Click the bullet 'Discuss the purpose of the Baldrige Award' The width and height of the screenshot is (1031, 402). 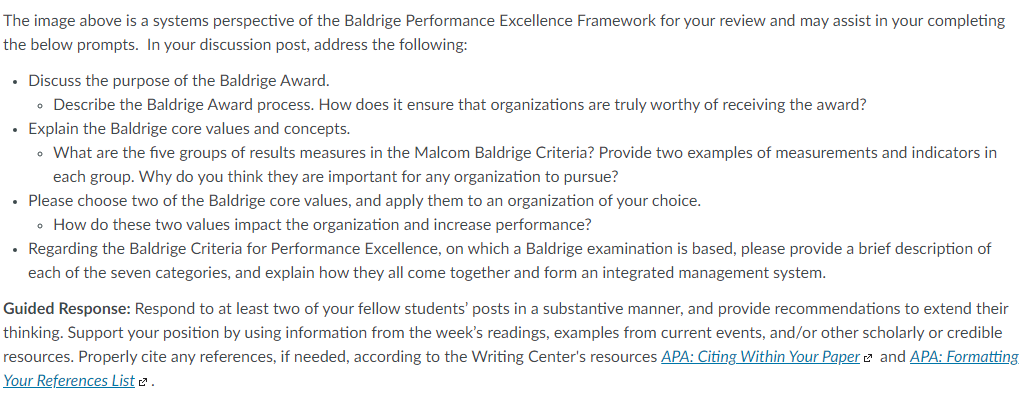click(179, 81)
